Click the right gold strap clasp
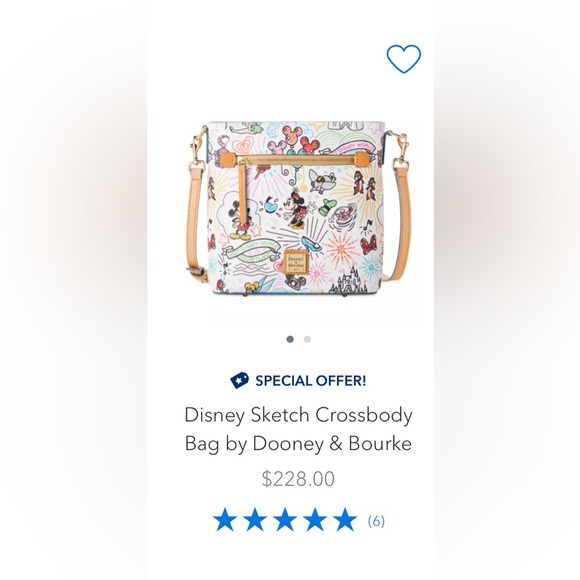The height and width of the screenshot is (580, 580). pos(401,151)
